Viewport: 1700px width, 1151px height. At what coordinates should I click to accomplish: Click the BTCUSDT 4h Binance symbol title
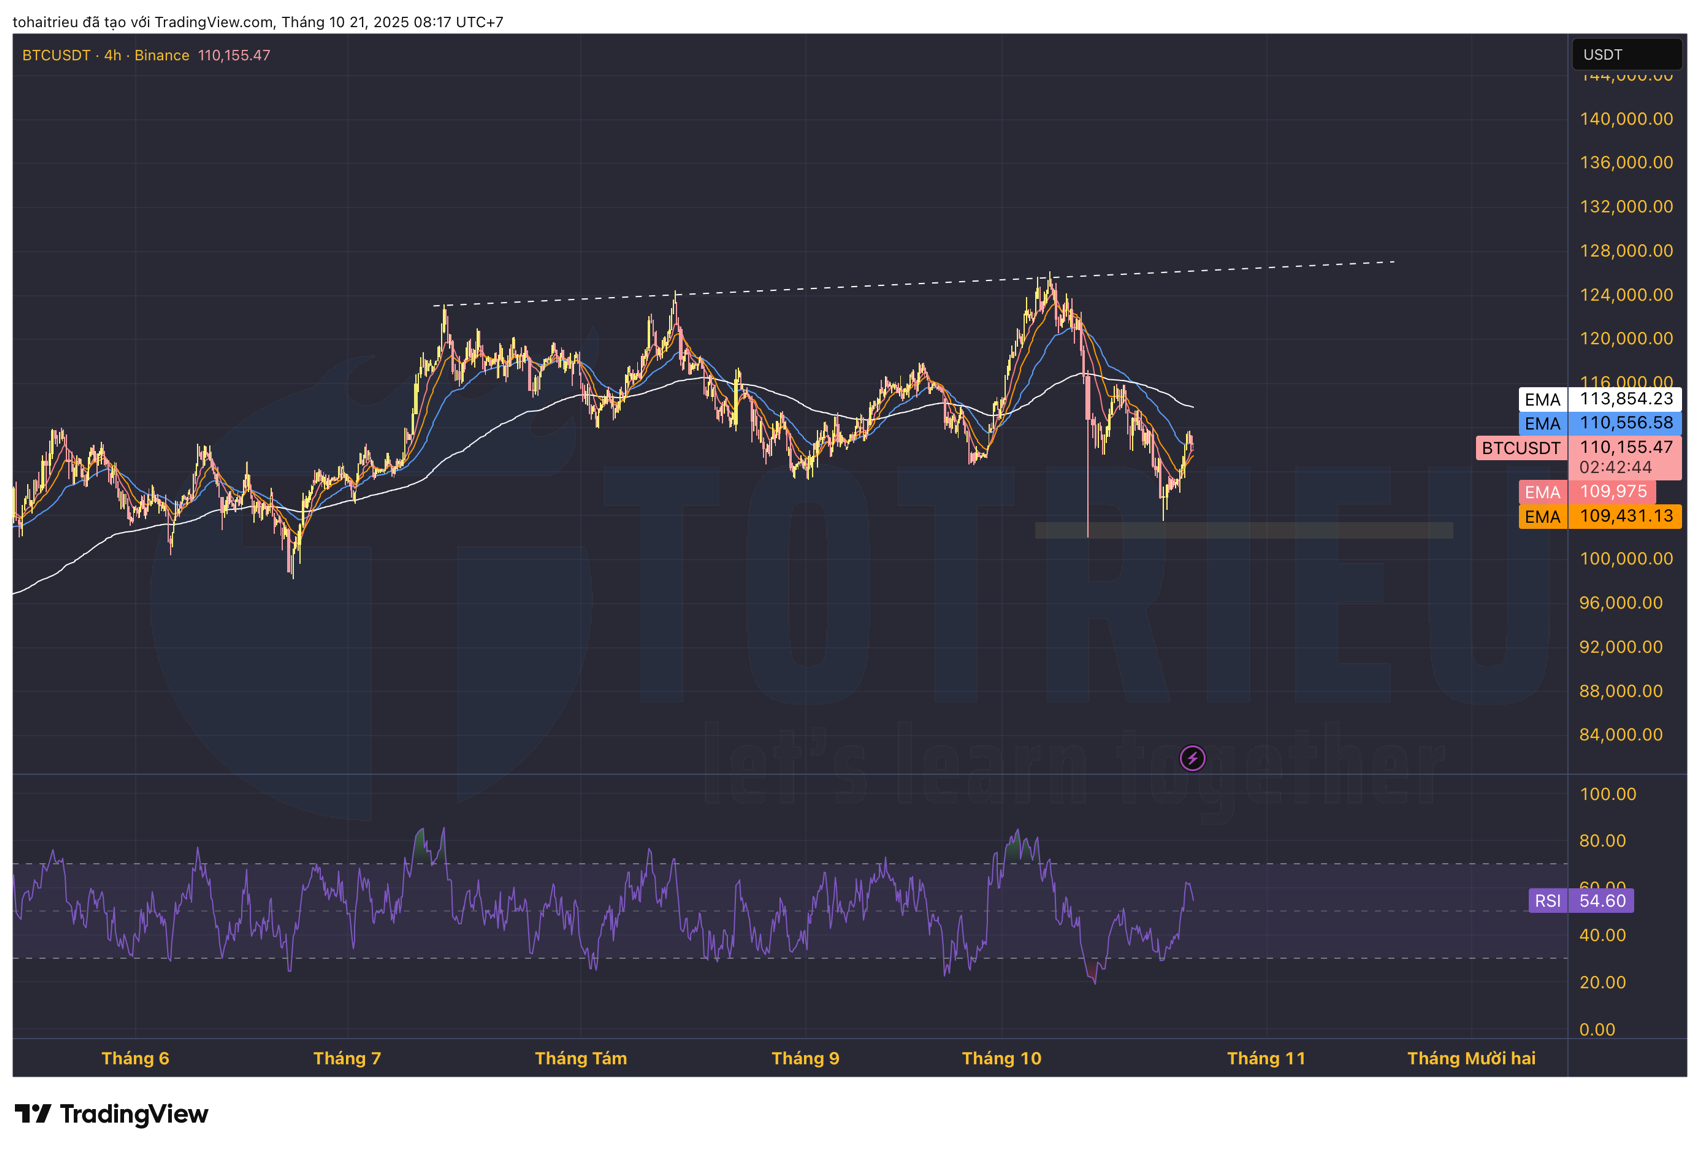pos(106,55)
